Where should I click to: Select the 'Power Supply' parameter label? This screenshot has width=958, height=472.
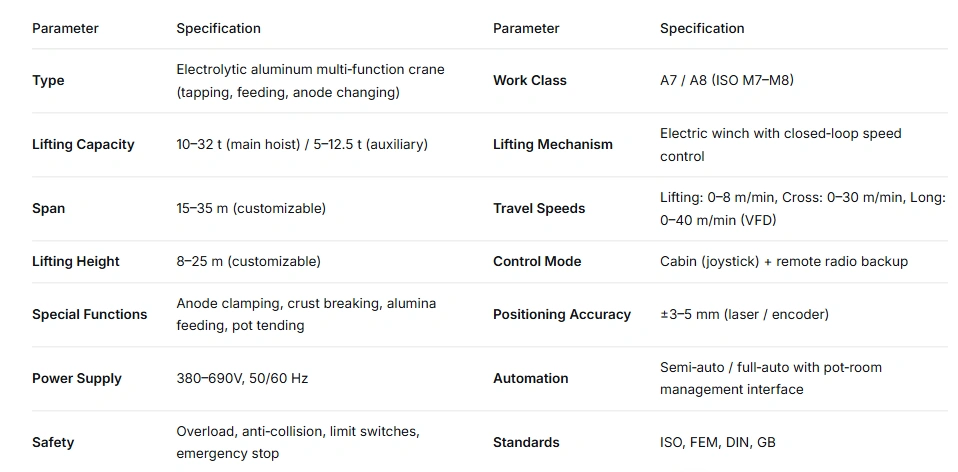coord(77,379)
